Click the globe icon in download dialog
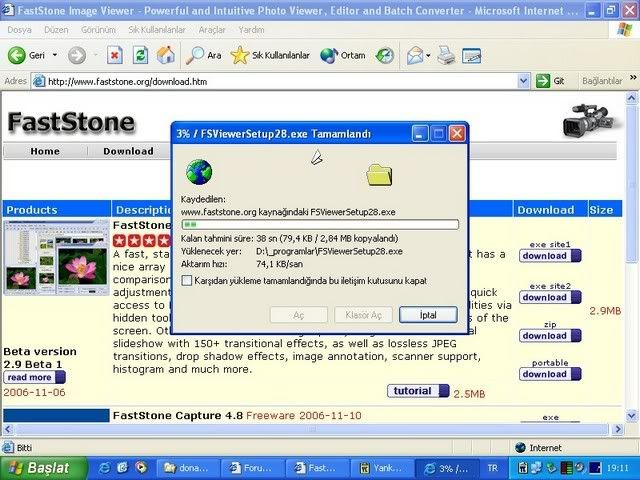The height and width of the screenshot is (480, 640). [199, 172]
